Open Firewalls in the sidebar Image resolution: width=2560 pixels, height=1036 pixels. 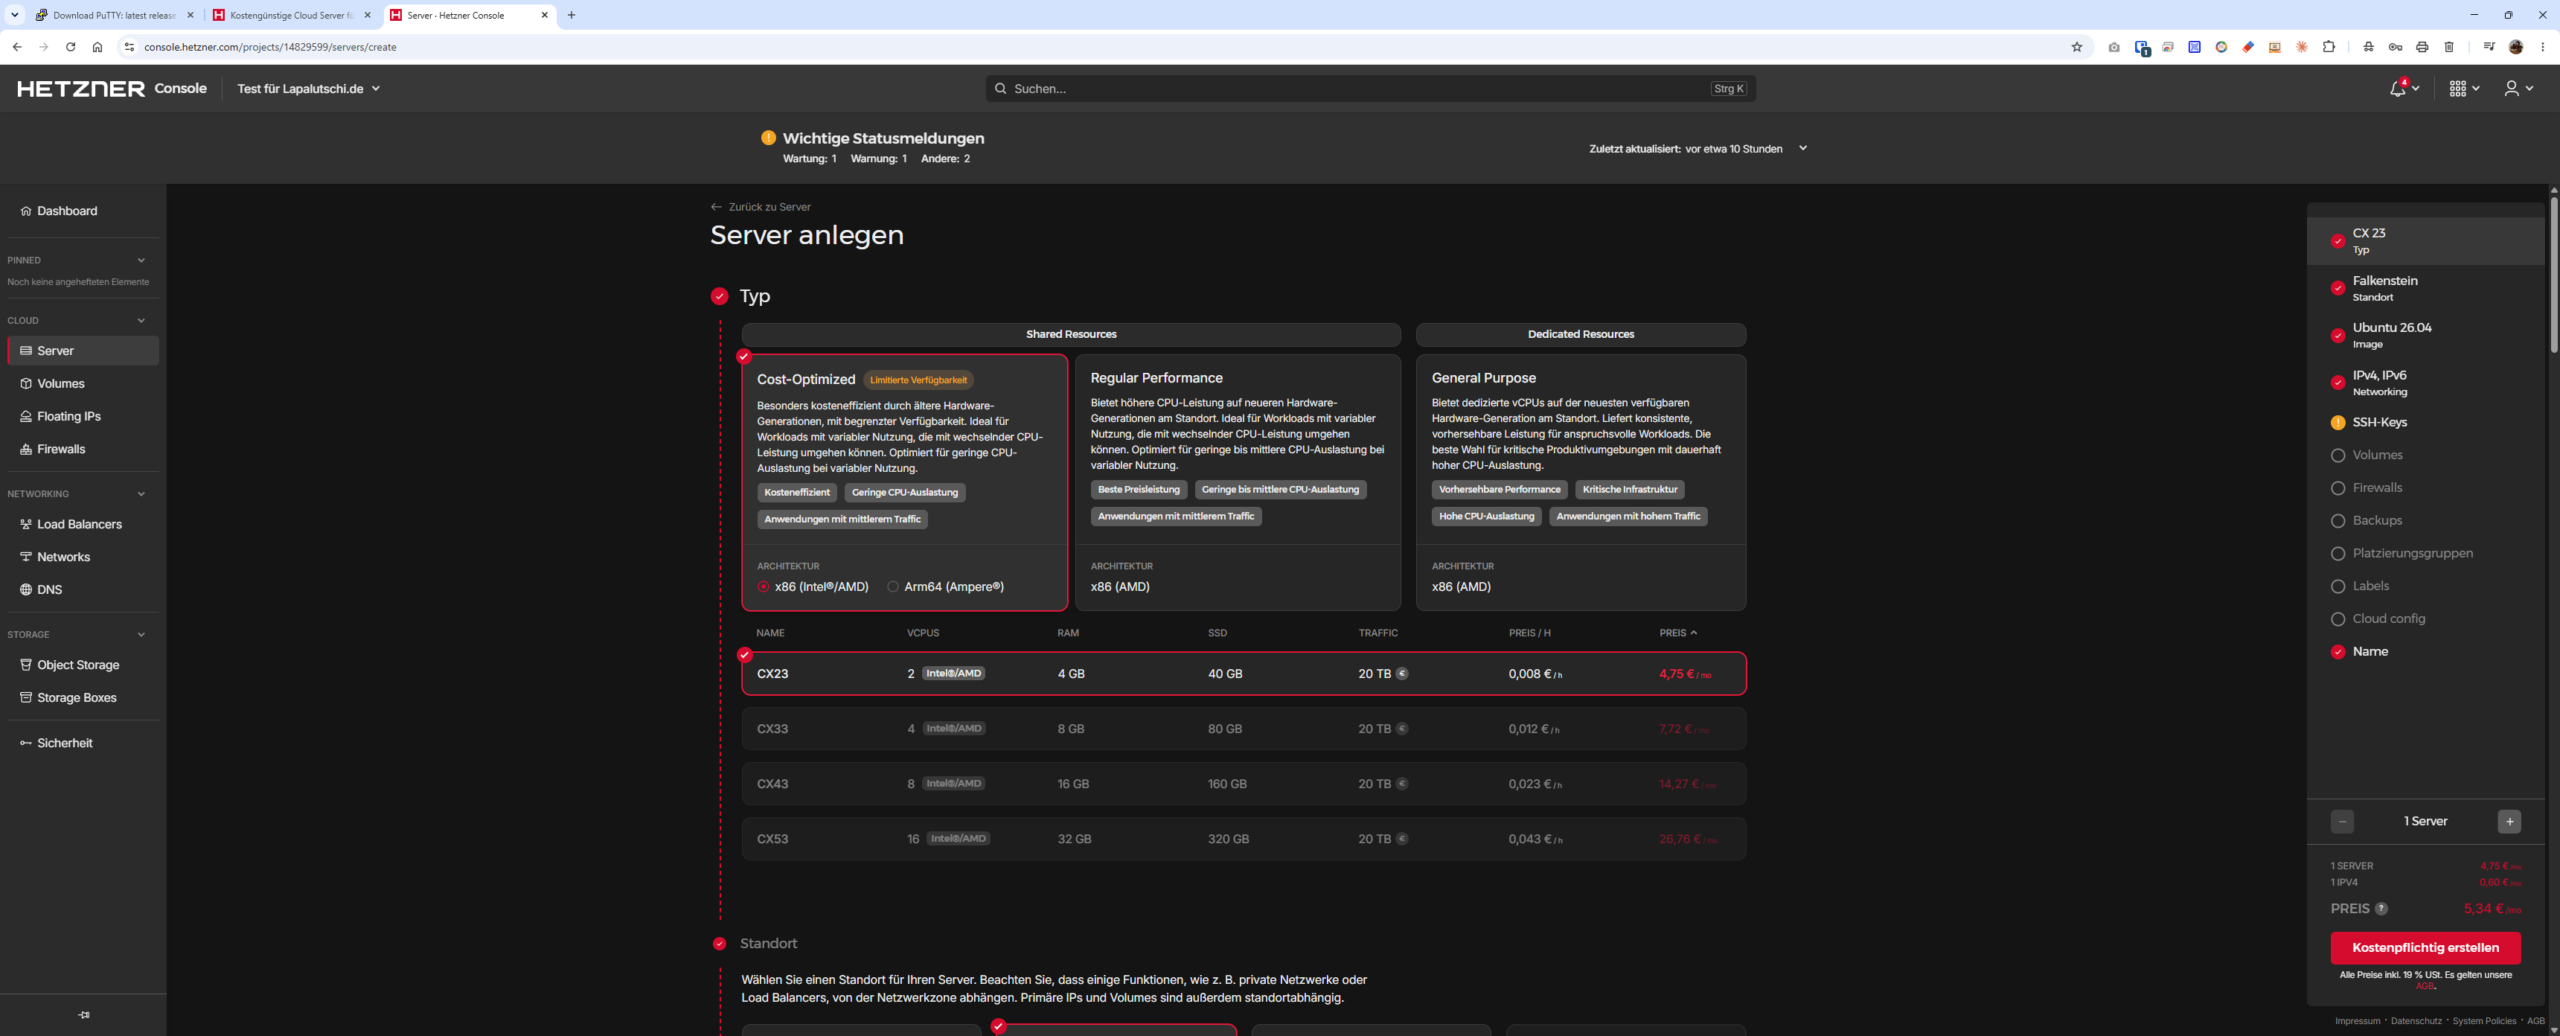point(83,450)
